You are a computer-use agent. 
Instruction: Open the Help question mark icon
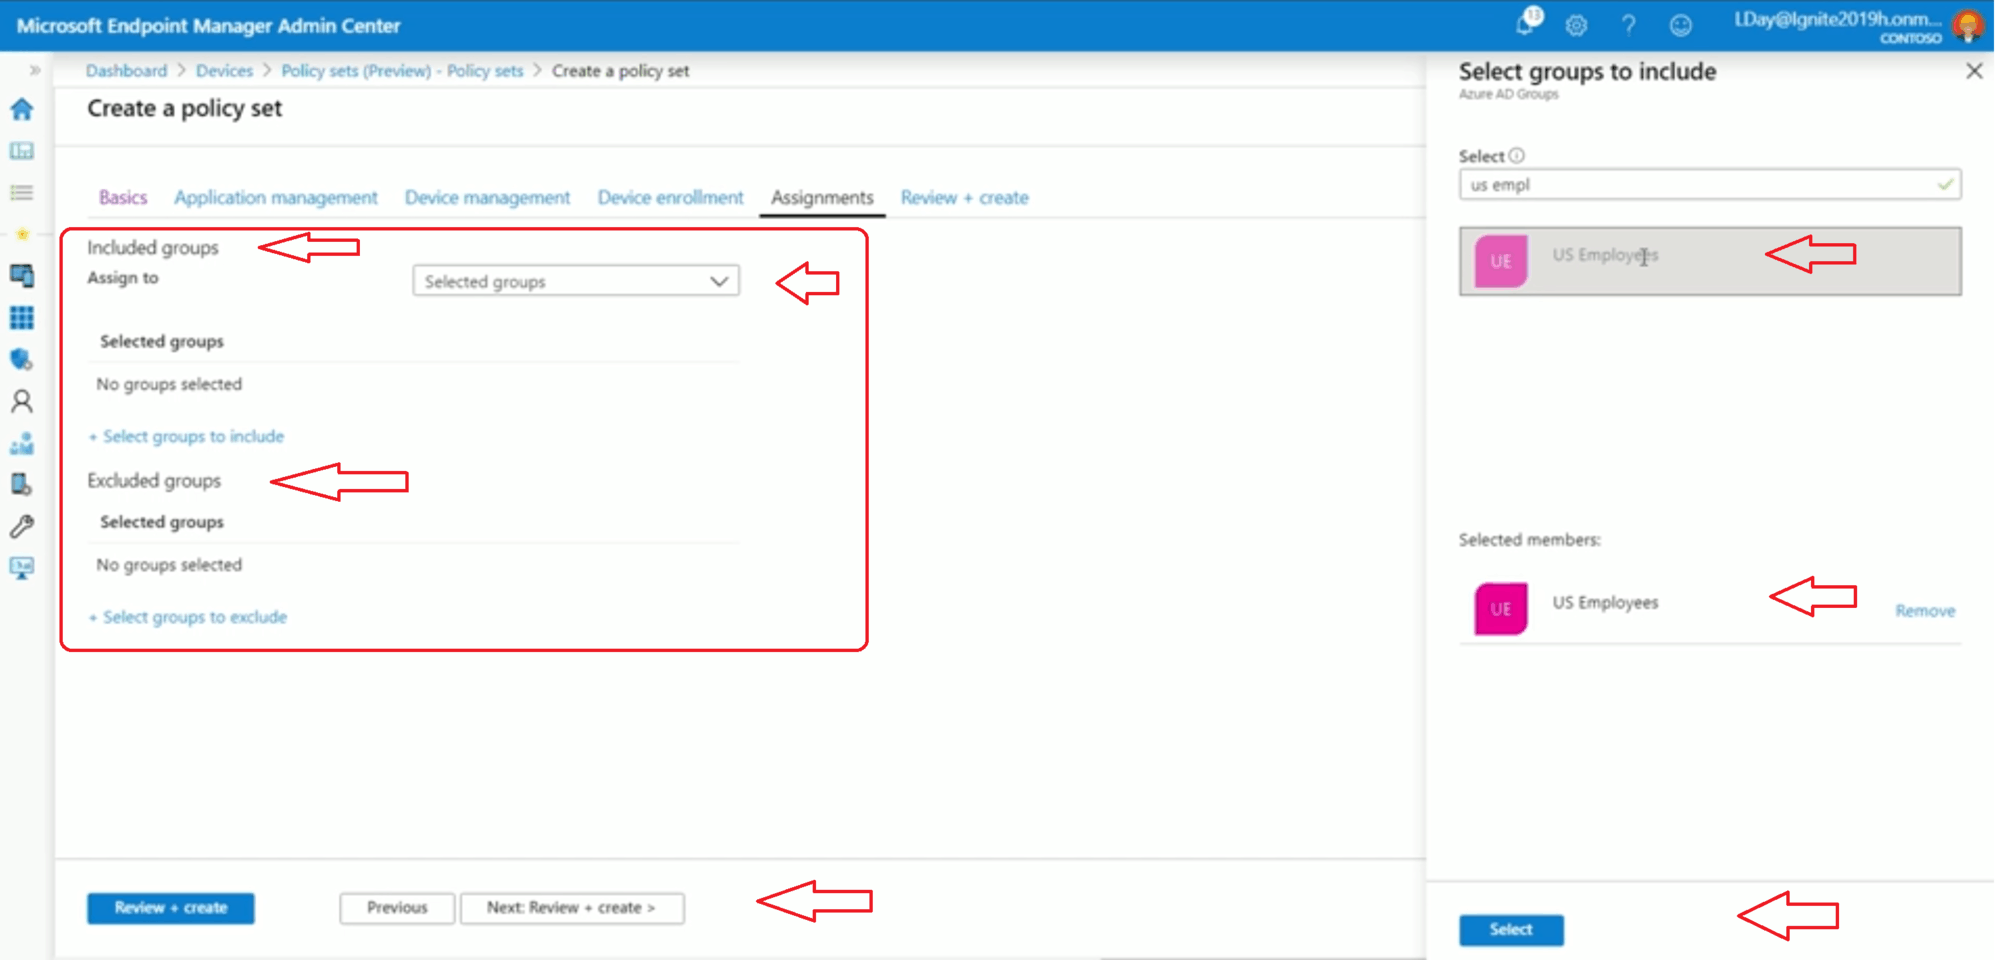1629,25
